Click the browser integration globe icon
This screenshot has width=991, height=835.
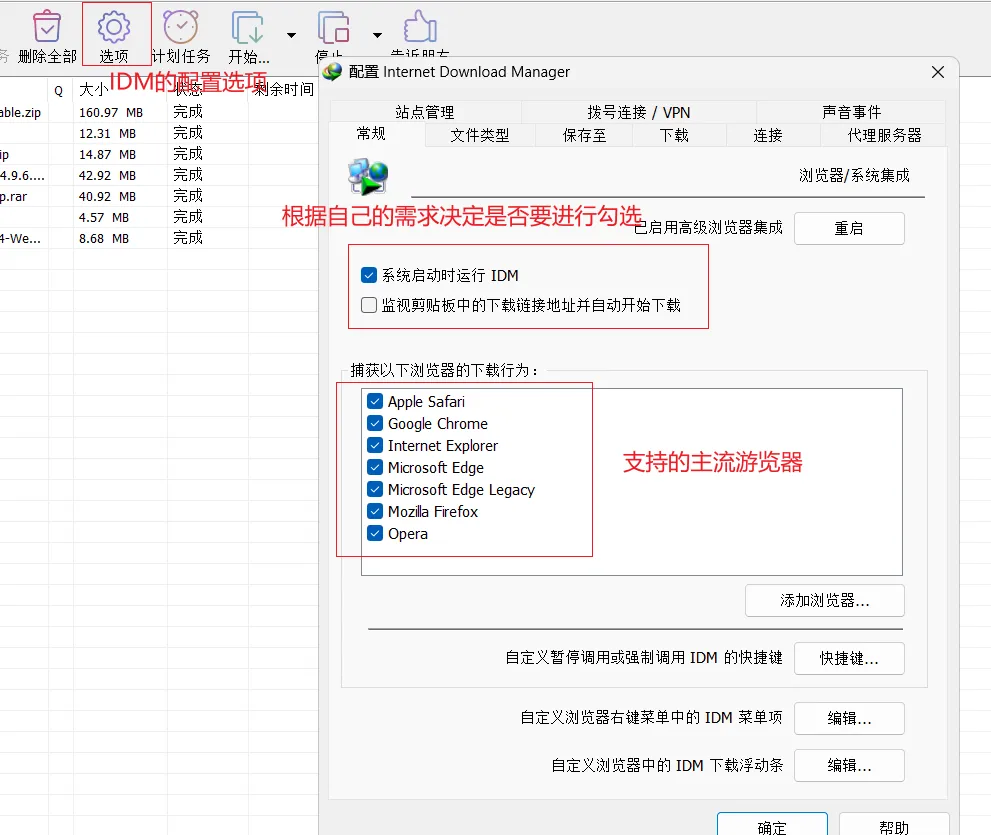click(x=368, y=176)
